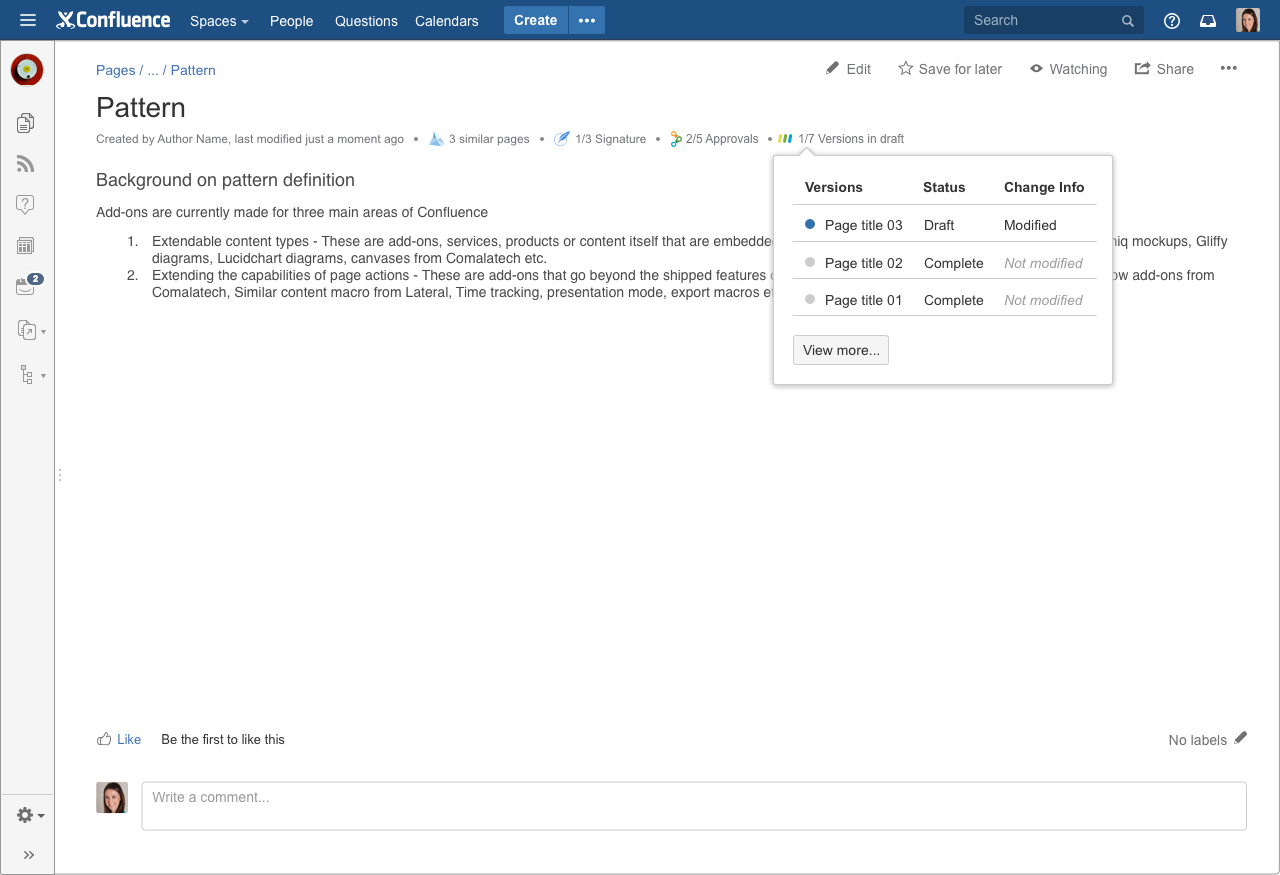
Task: Open the help question mark icon
Action: coord(1172,21)
